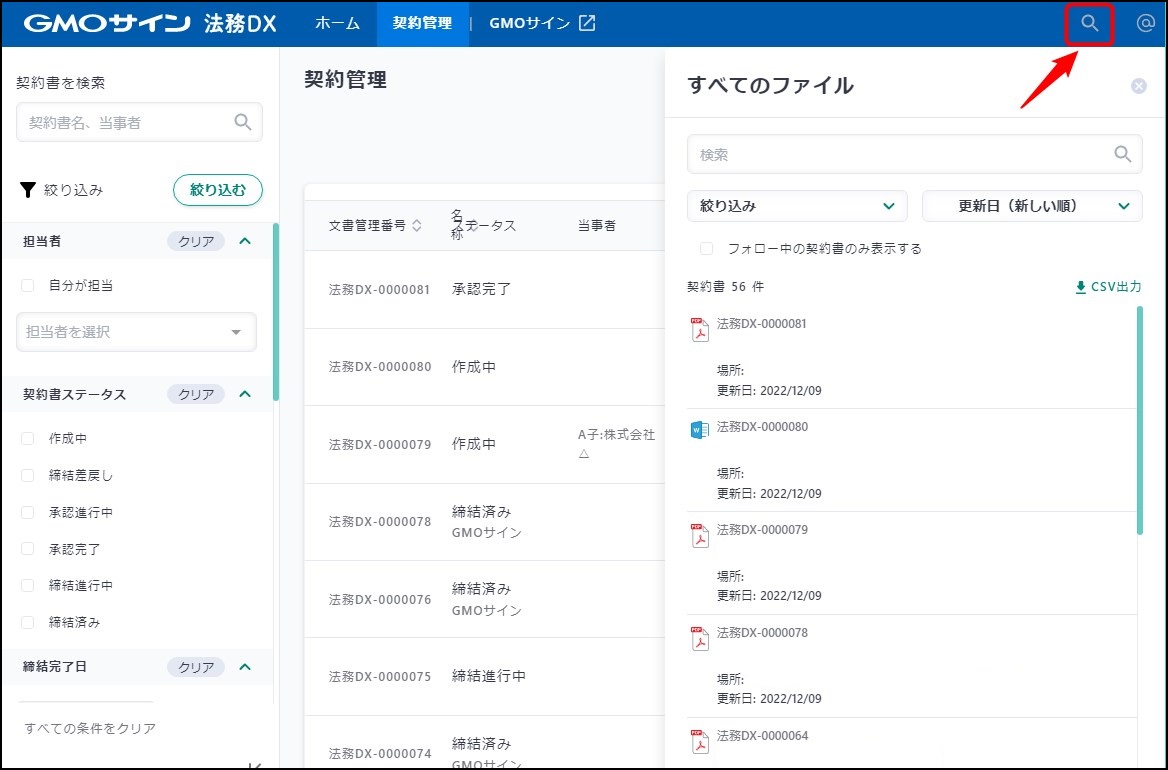This screenshot has height=770, width=1168.
Task: Check the 締結差戻し status checkbox
Action: [28, 475]
